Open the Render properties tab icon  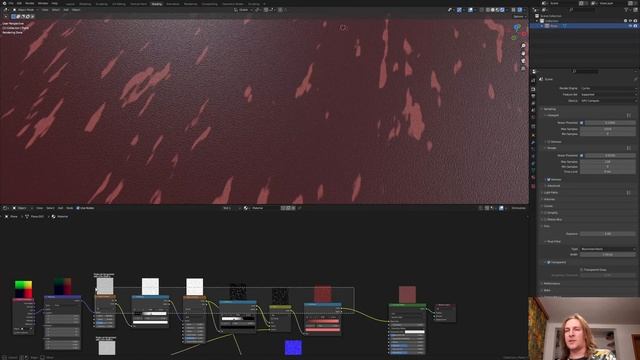click(x=533, y=89)
